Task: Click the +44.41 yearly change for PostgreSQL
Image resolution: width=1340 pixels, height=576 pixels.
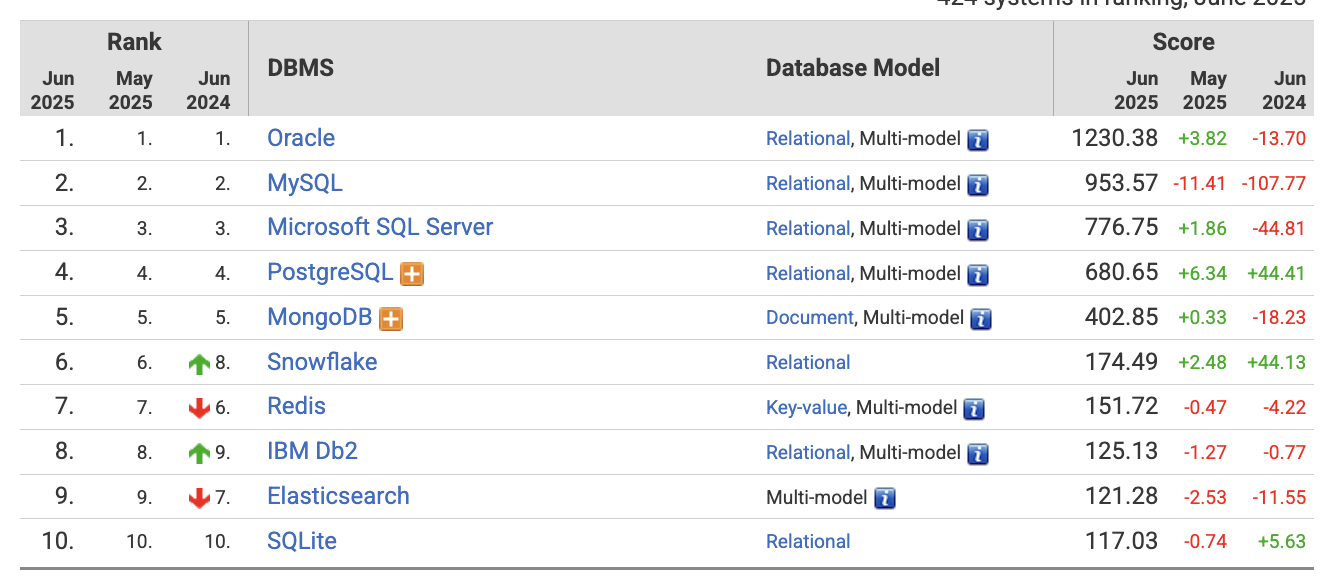Action: click(x=1276, y=273)
